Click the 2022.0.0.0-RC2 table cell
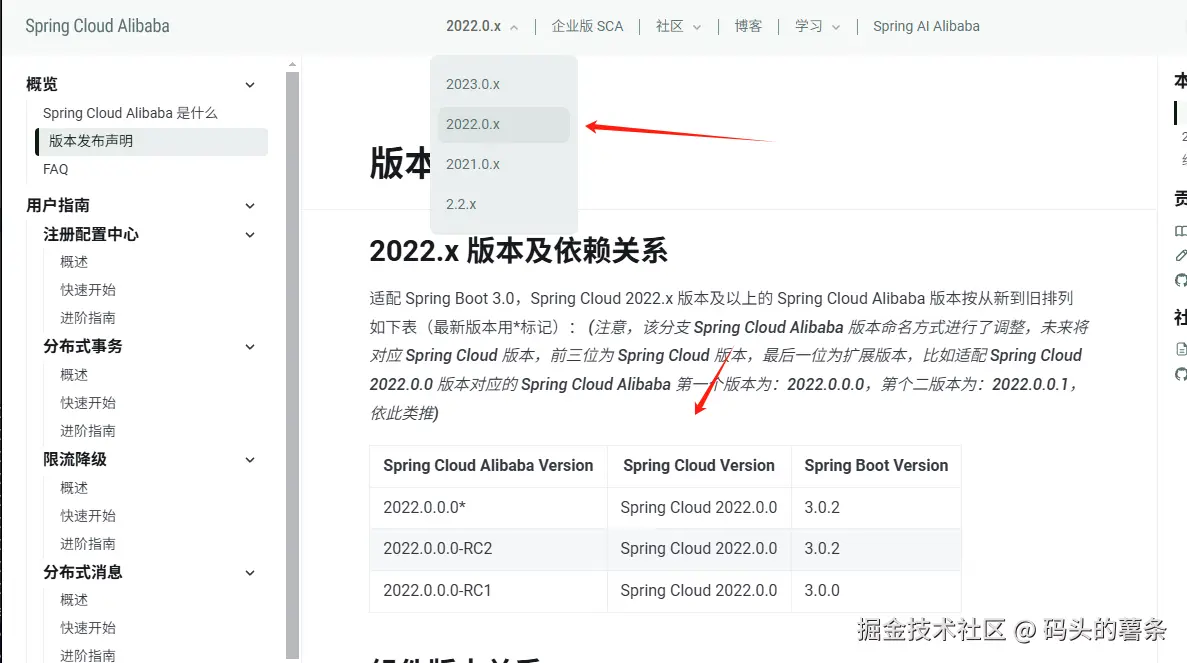Viewport: 1187px width, 663px height. pos(488,548)
